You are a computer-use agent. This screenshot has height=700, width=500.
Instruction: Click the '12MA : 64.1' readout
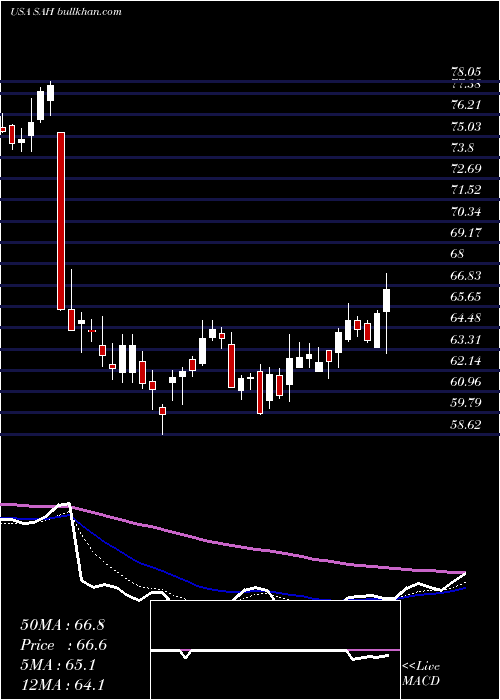62,685
